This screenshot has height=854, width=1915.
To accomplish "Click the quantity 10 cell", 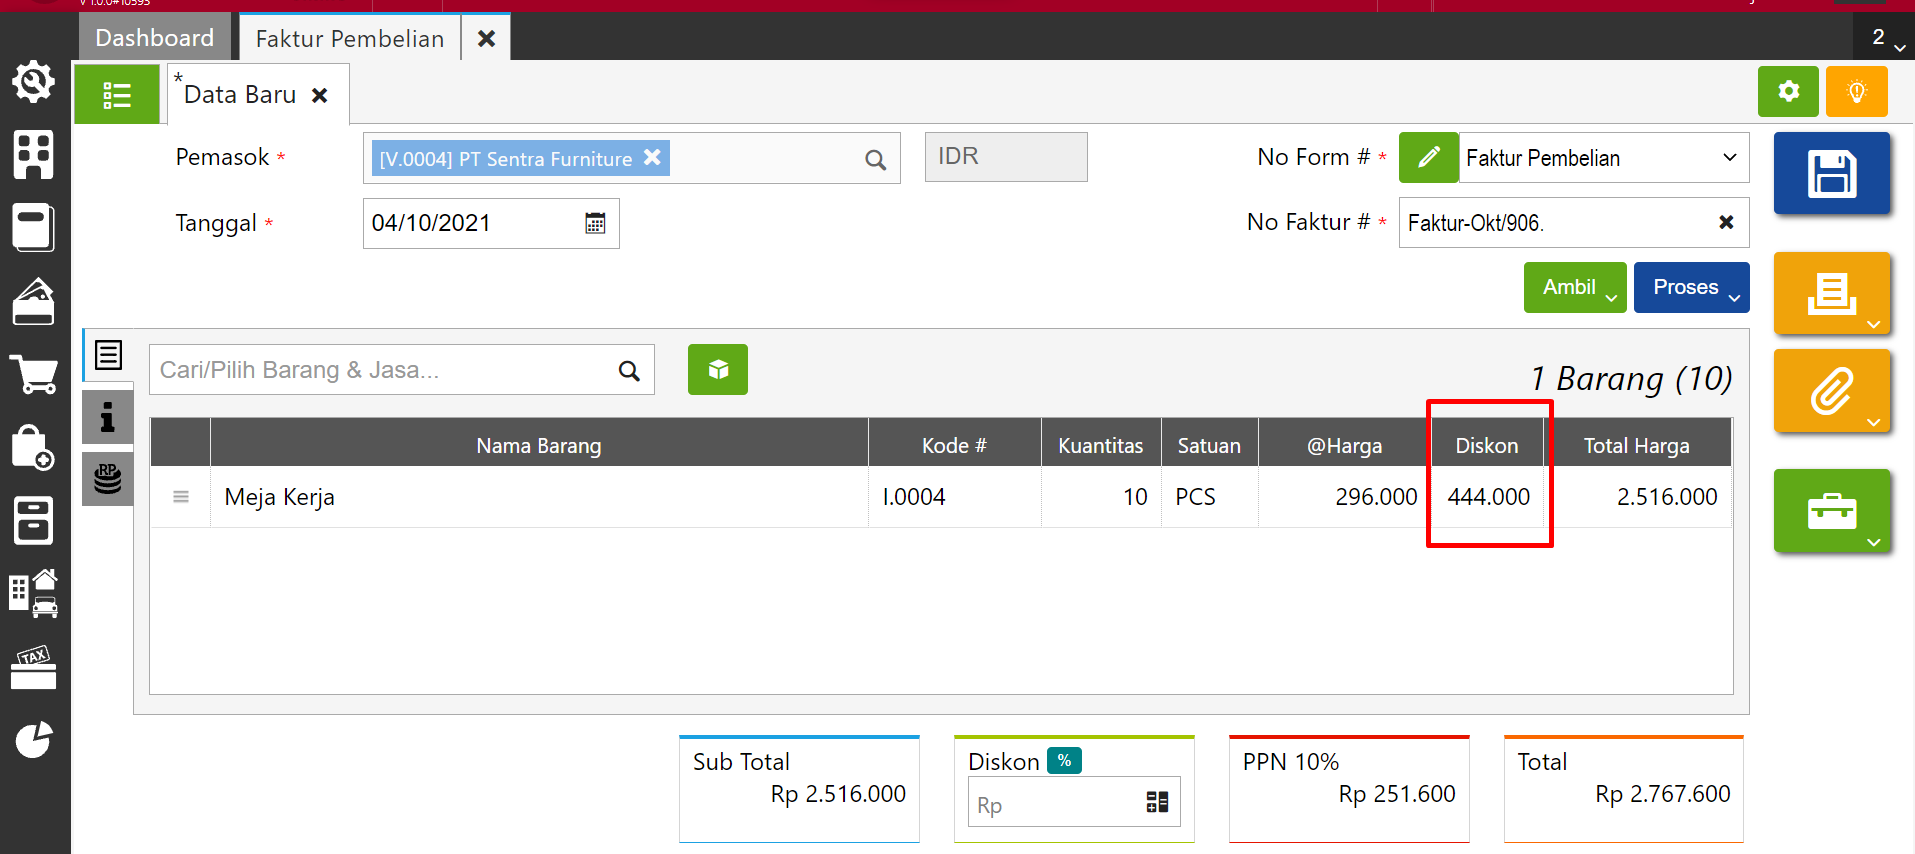I will (1101, 497).
